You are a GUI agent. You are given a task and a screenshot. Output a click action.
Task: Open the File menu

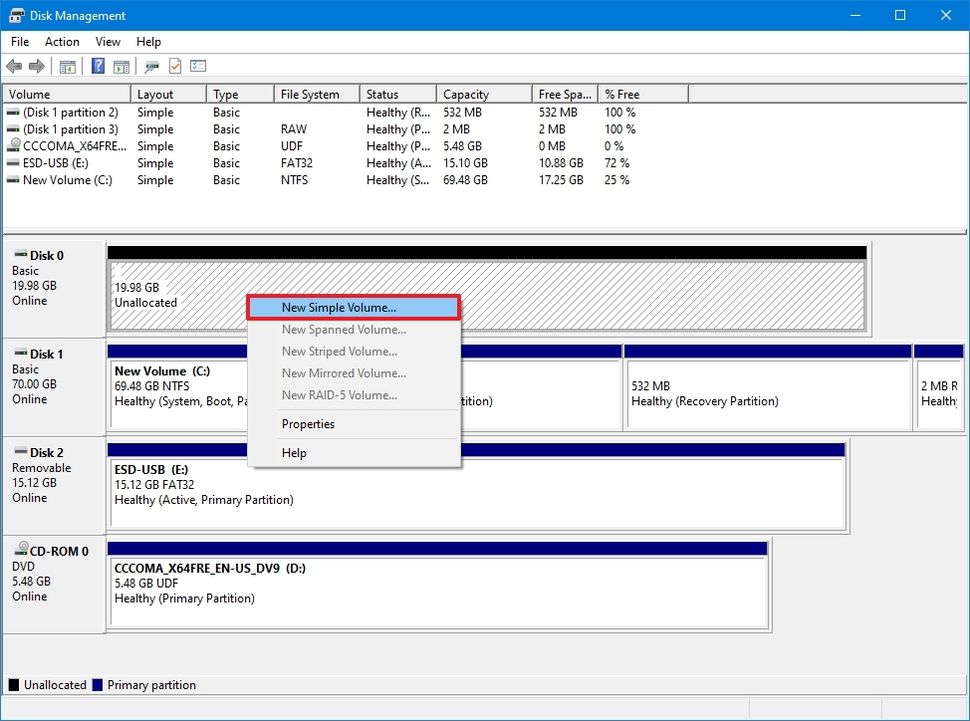[19, 42]
